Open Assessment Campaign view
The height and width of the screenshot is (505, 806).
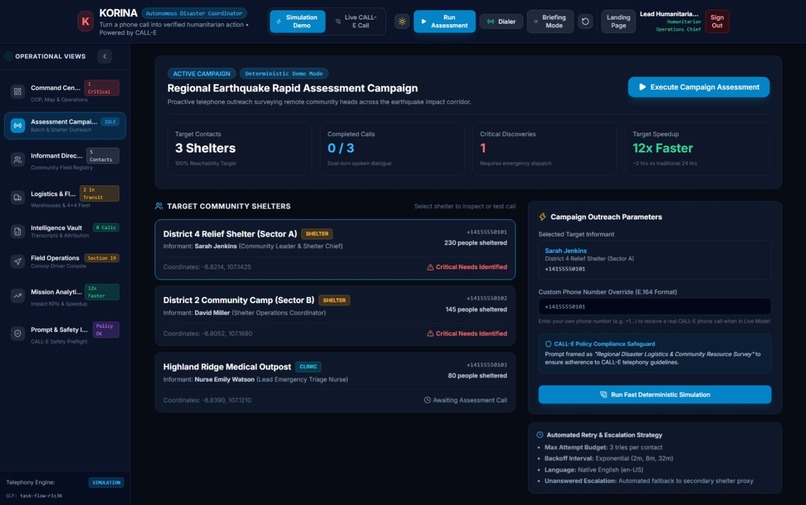coord(65,125)
